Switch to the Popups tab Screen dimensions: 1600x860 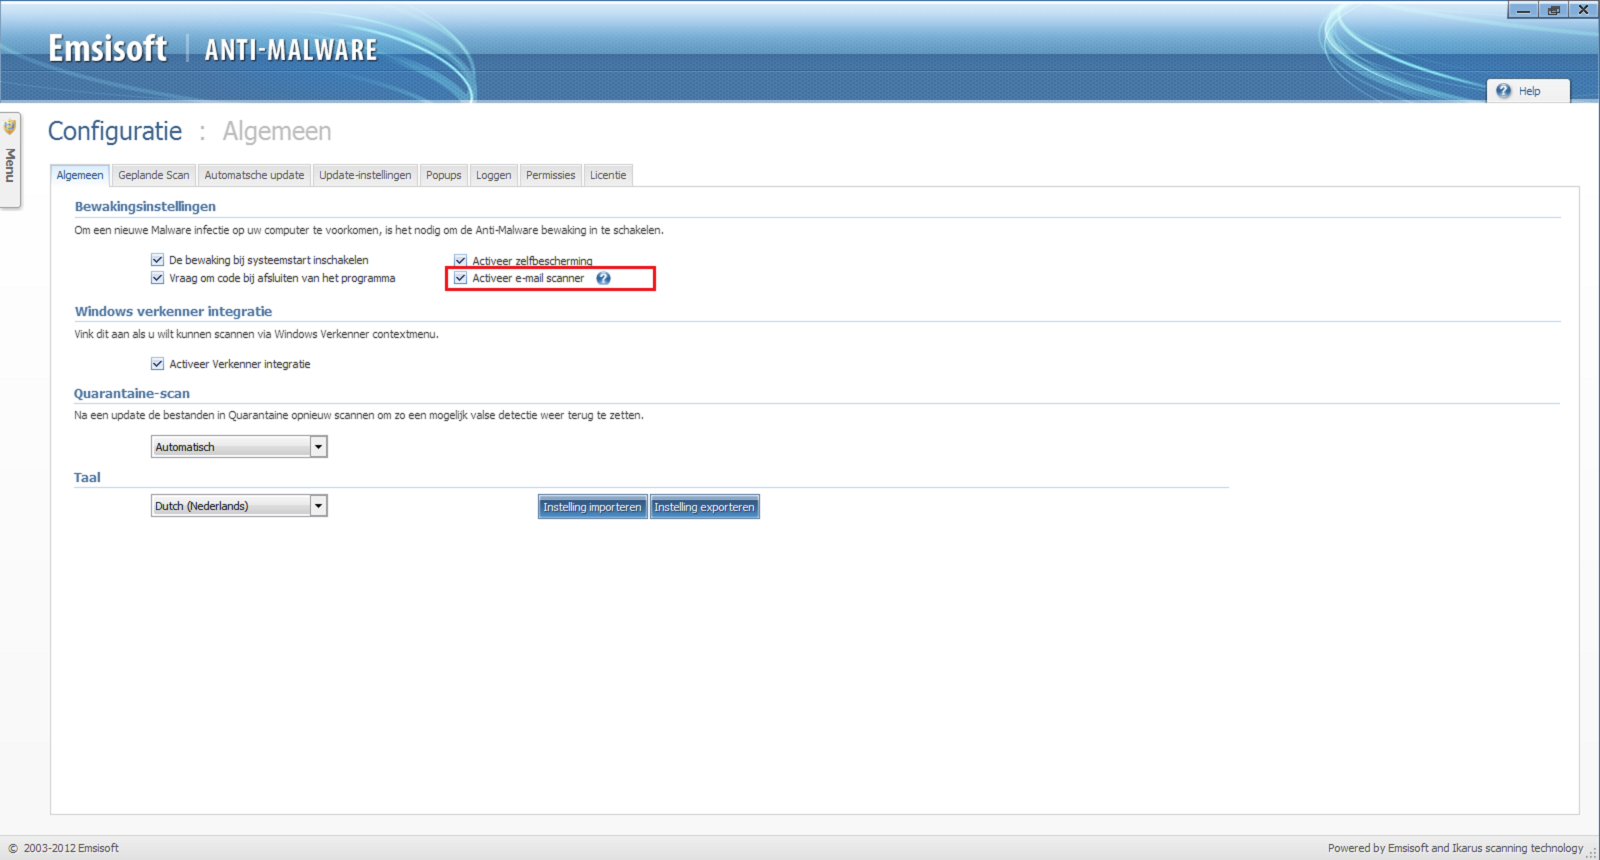point(444,175)
